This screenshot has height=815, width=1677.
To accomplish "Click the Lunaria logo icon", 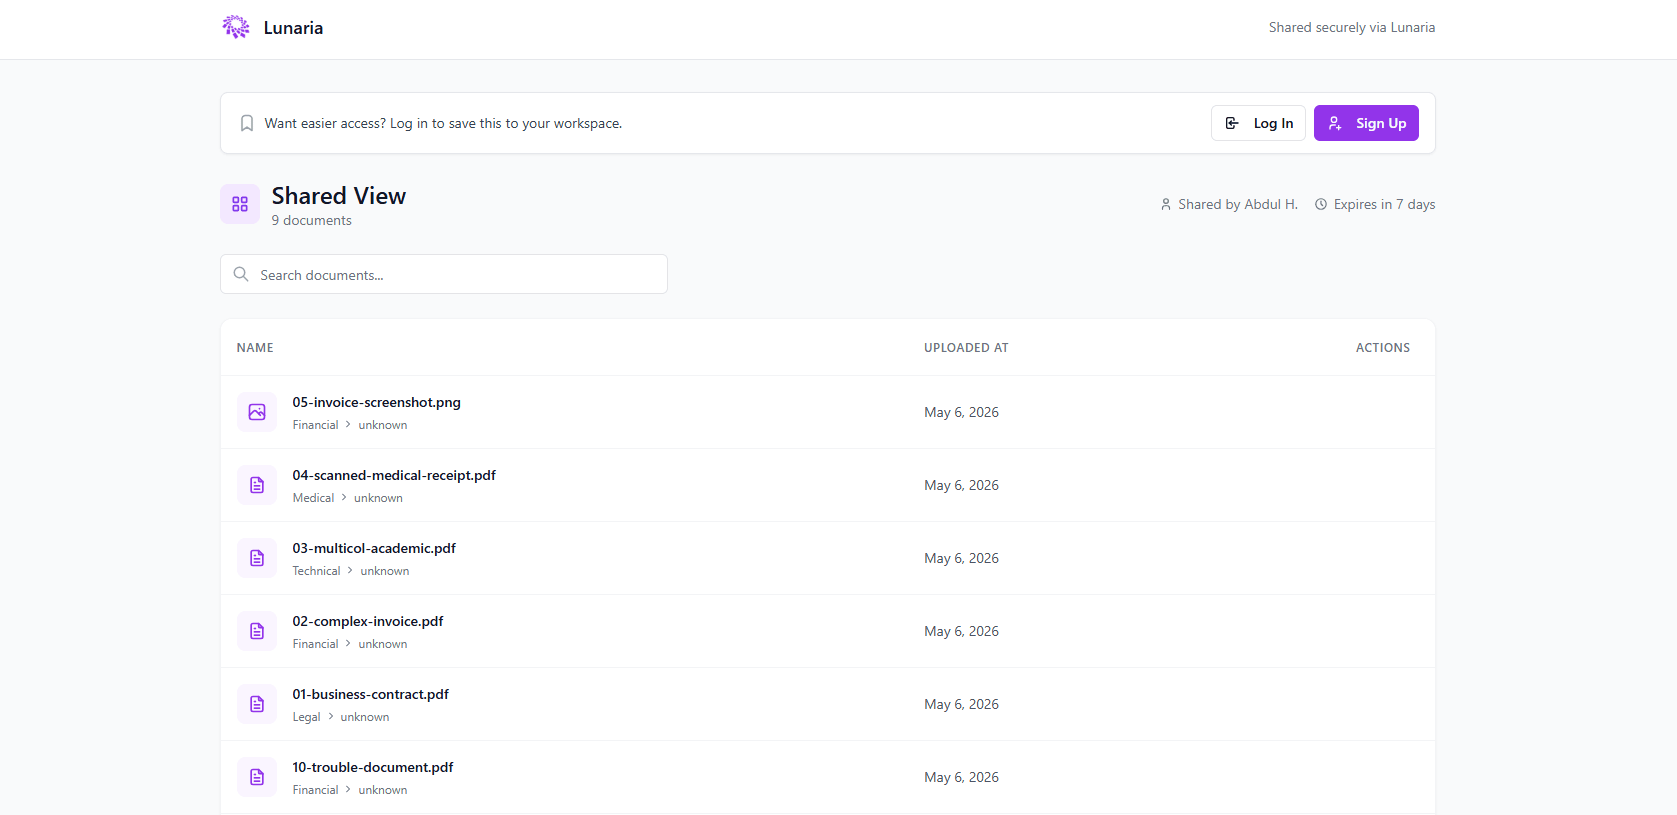I will coord(236,27).
